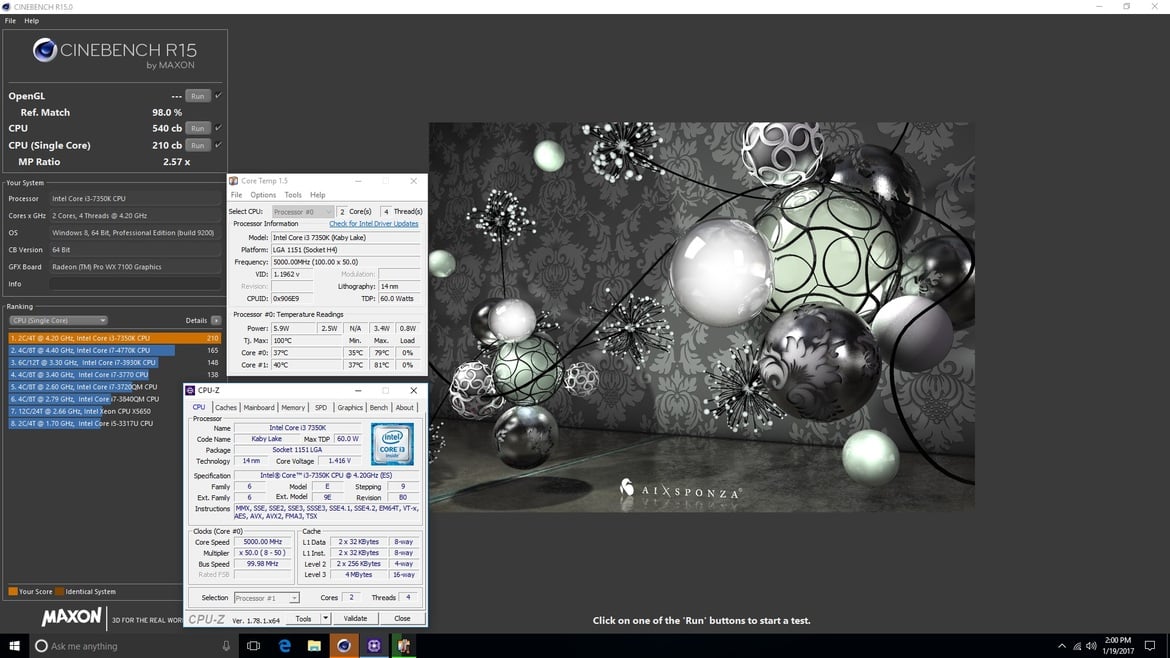The width and height of the screenshot is (1170, 658).
Task: Switch to Cinebench on the taskbar
Action: coord(344,646)
